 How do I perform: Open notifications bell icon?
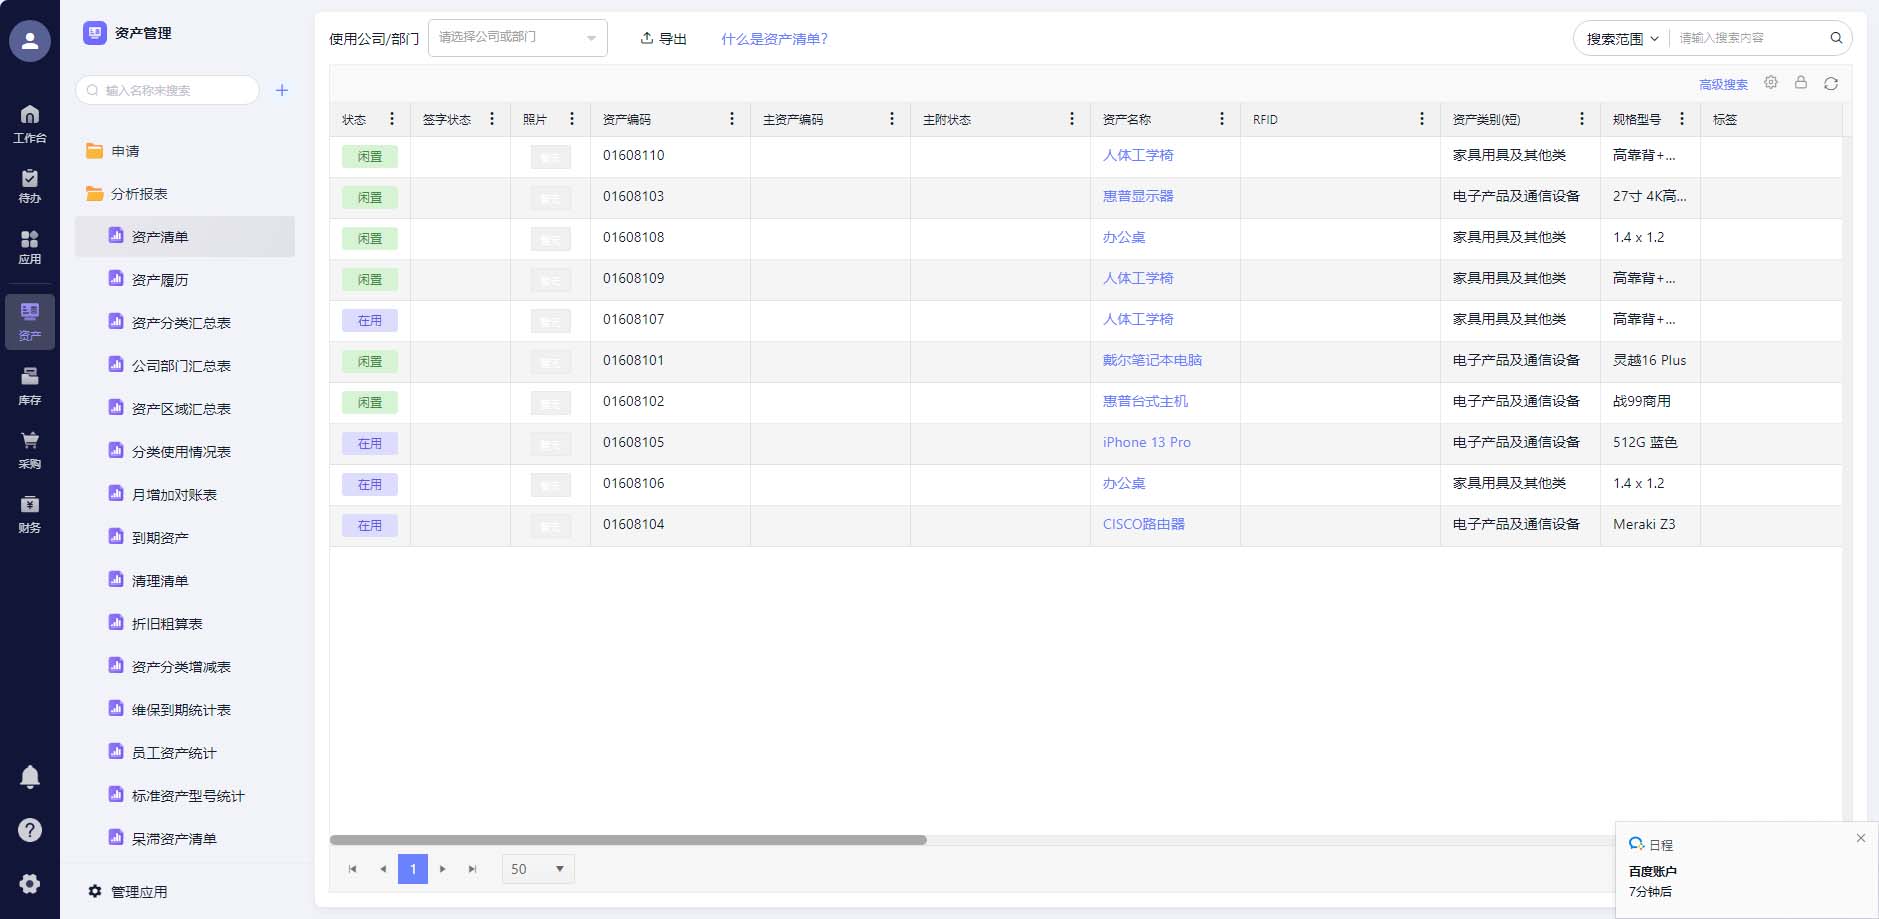pos(30,777)
